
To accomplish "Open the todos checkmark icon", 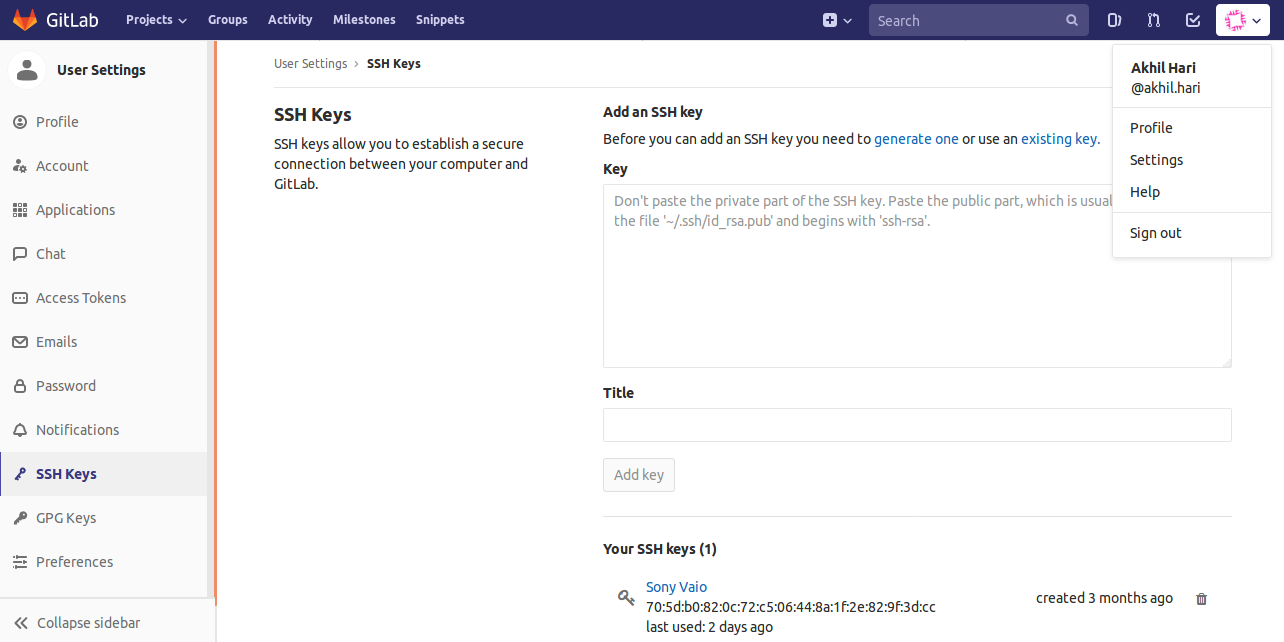I will point(1192,20).
